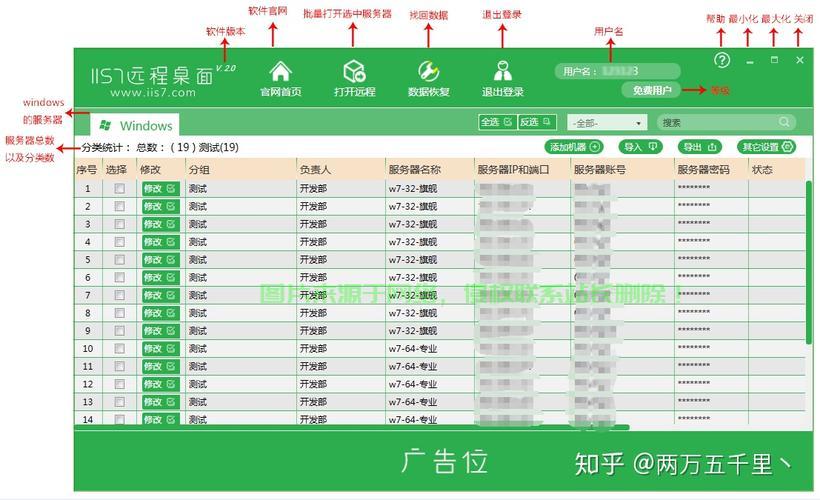This screenshot has width=820, height=500.
Task: Open www.iis7.com logo link
Action: click(153, 93)
